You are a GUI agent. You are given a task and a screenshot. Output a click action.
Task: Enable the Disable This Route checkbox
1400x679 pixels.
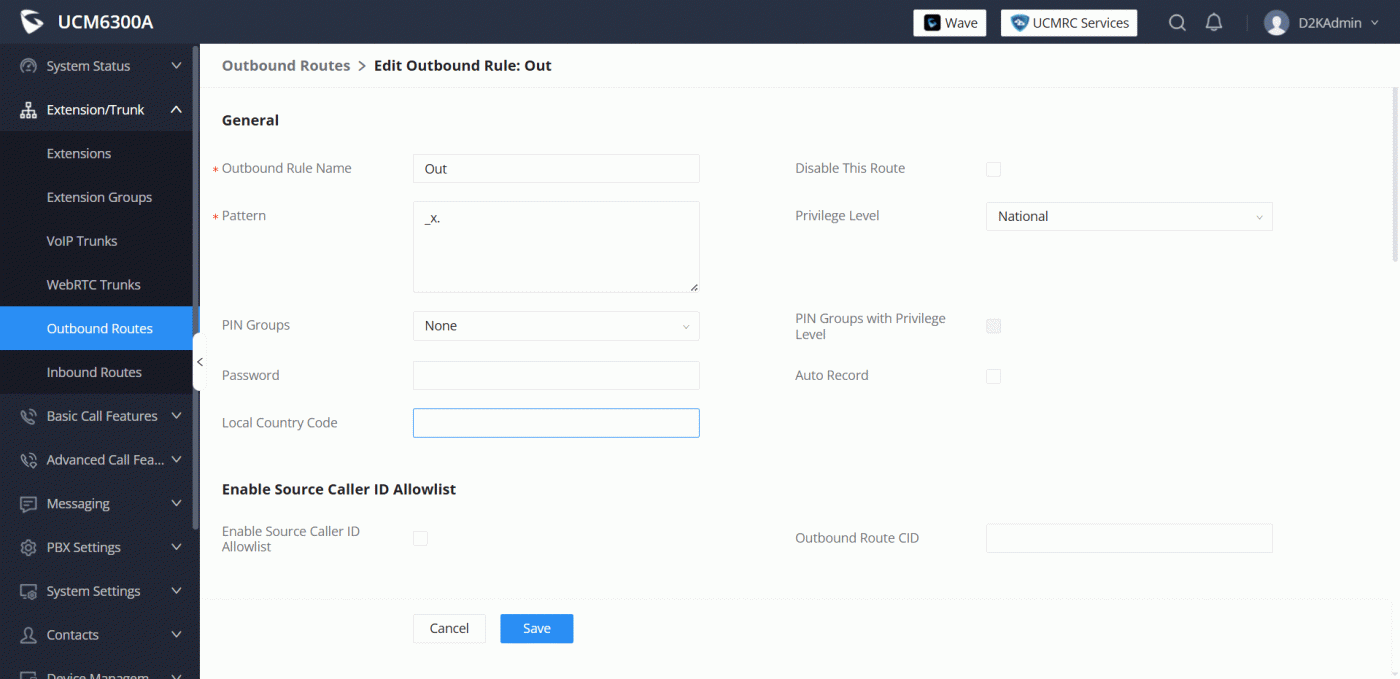coord(993,169)
